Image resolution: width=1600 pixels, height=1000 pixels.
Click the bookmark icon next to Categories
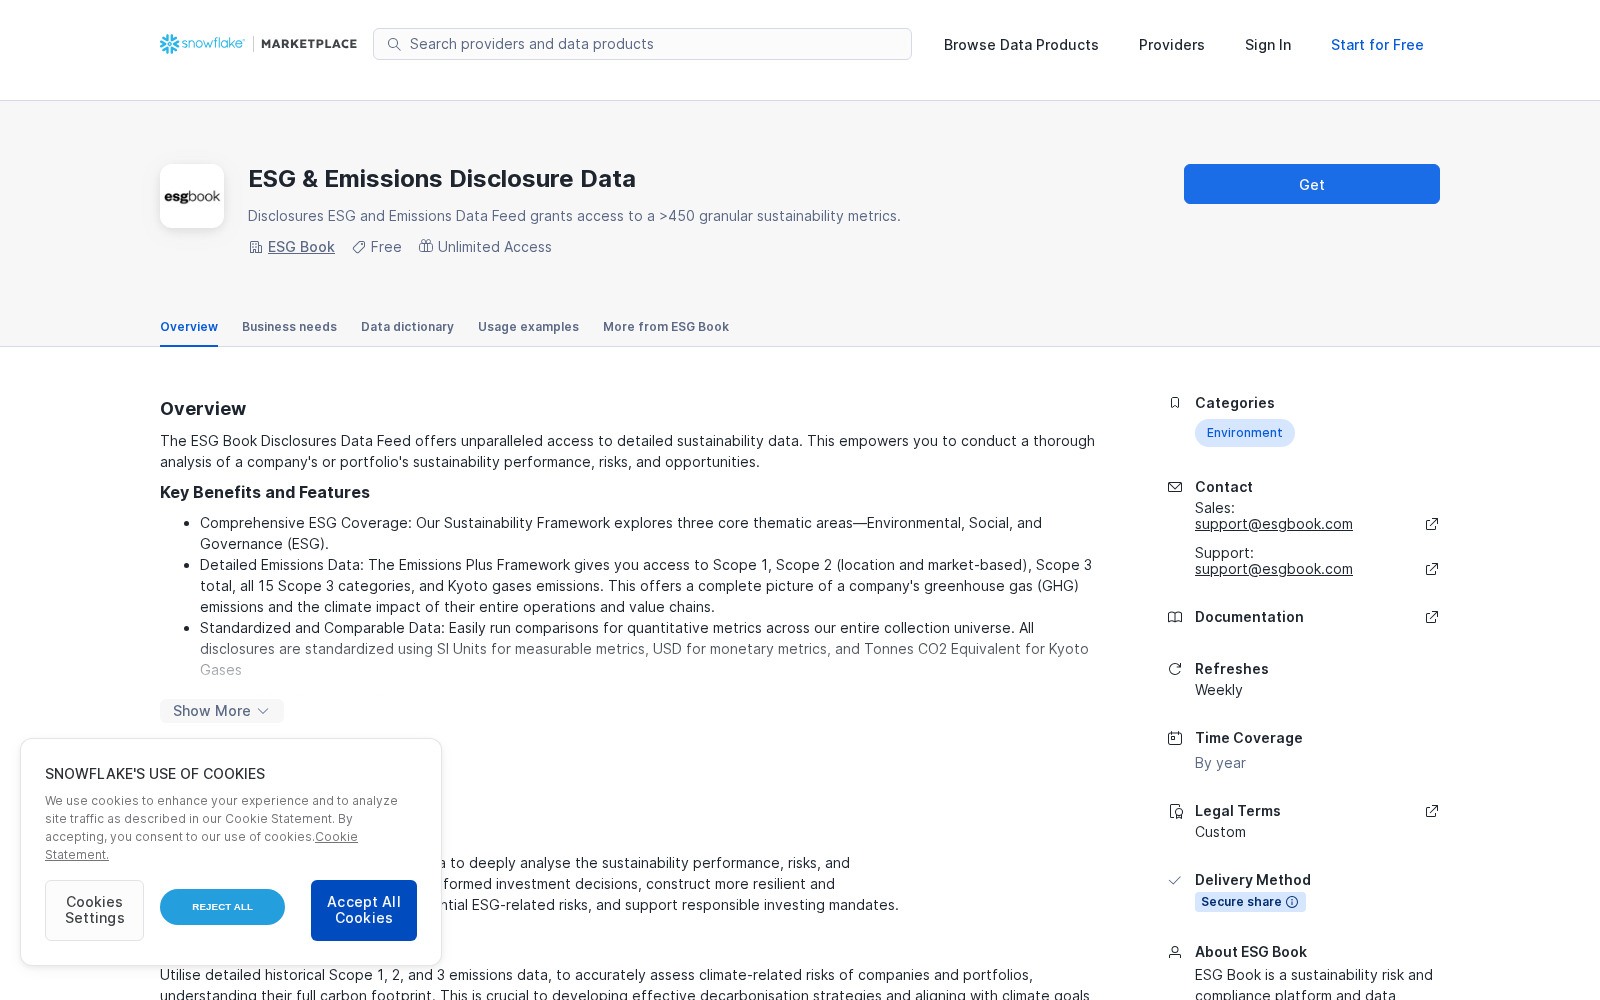pyautogui.click(x=1175, y=403)
